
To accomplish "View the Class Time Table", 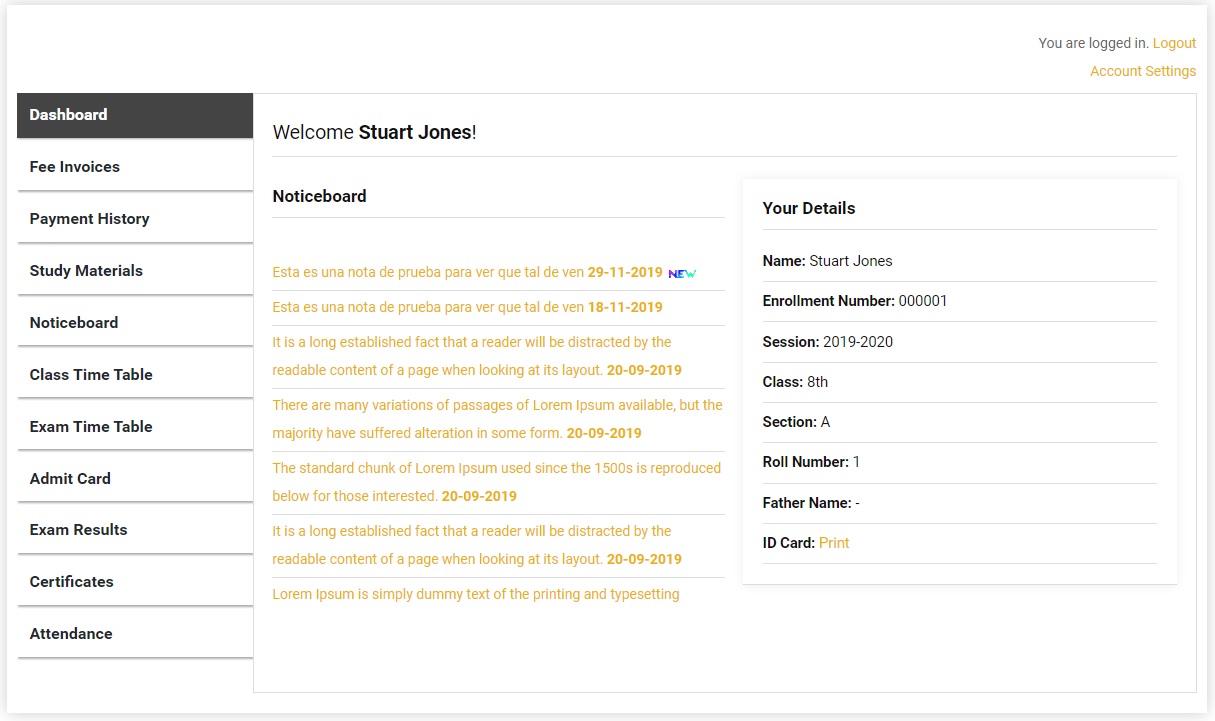I will (135, 375).
